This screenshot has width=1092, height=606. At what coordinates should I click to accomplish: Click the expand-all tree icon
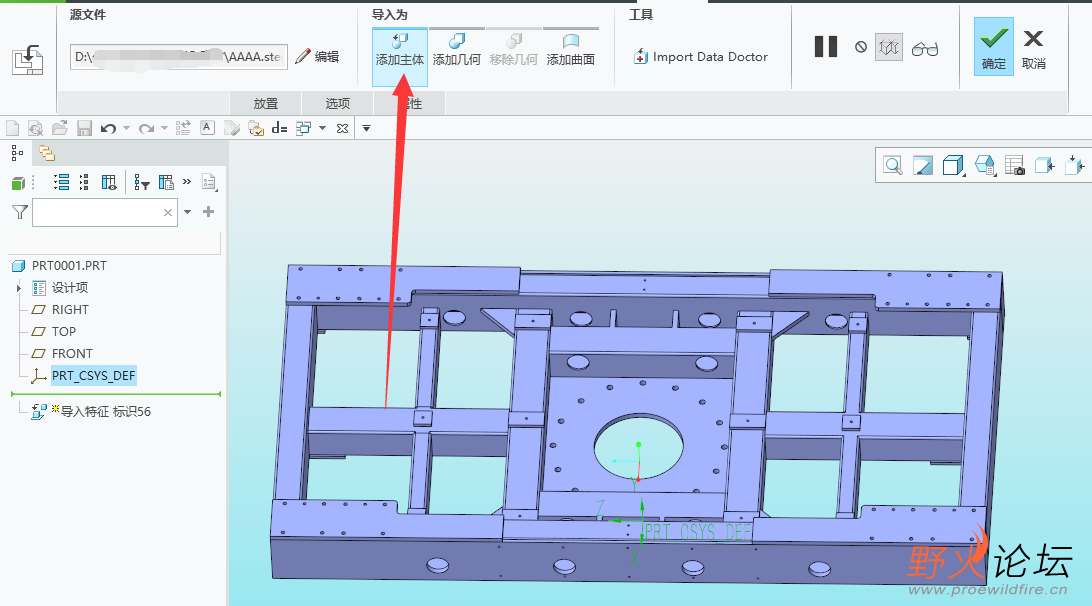(61, 182)
